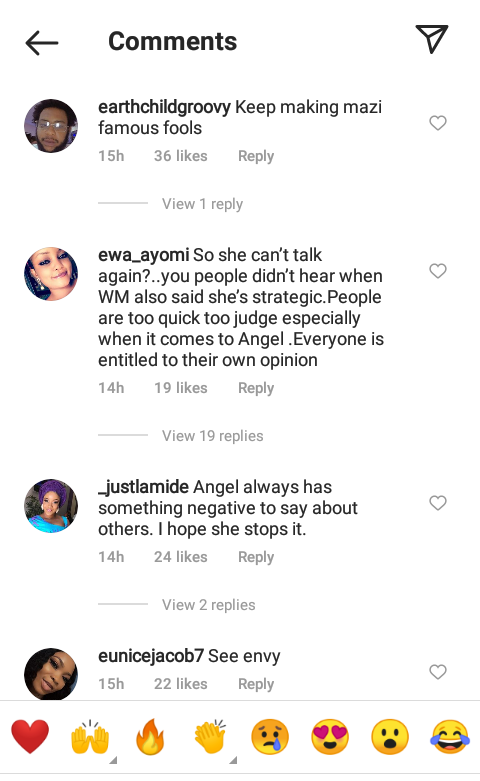Expand View 1 reply under earthchildgroovy
Viewport: 480px width, 781px height.
(202, 204)
